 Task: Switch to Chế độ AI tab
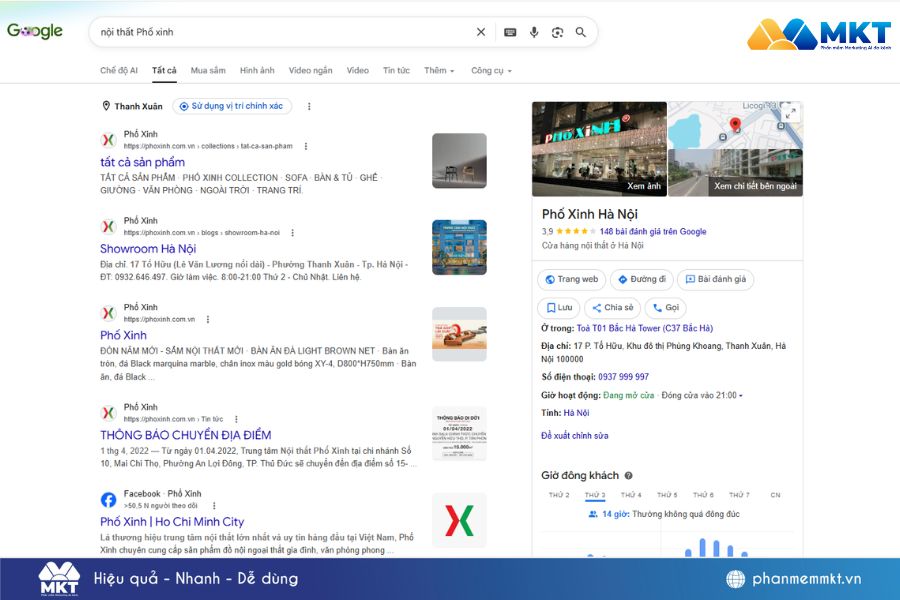[119, 71]
